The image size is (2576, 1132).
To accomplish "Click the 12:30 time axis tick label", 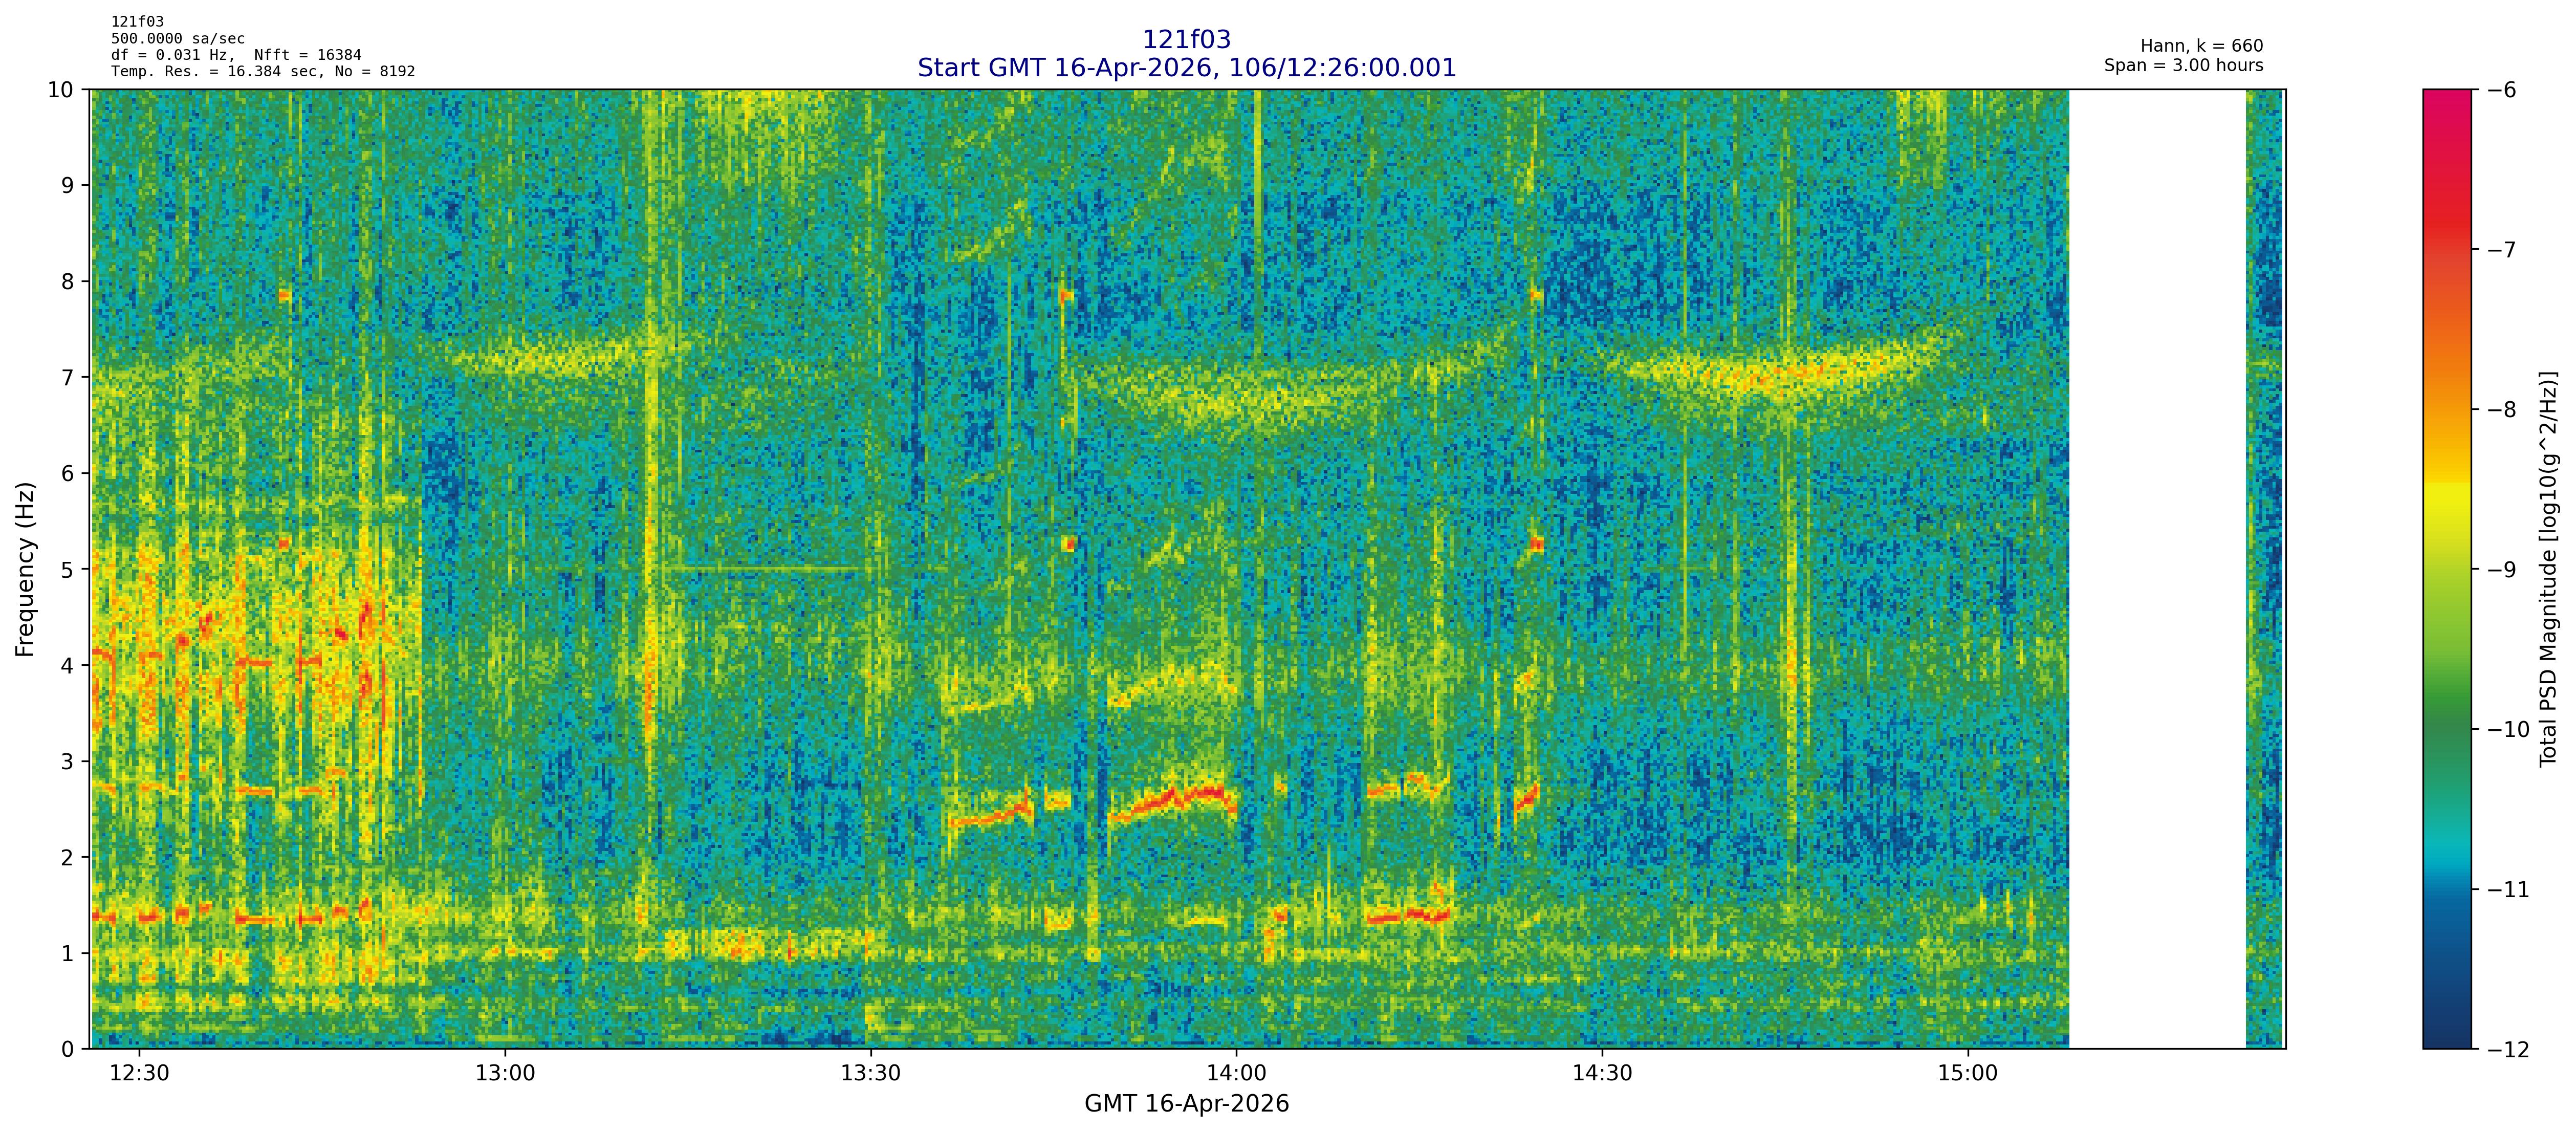I will pyautogui.click(x=139, y=1074).
